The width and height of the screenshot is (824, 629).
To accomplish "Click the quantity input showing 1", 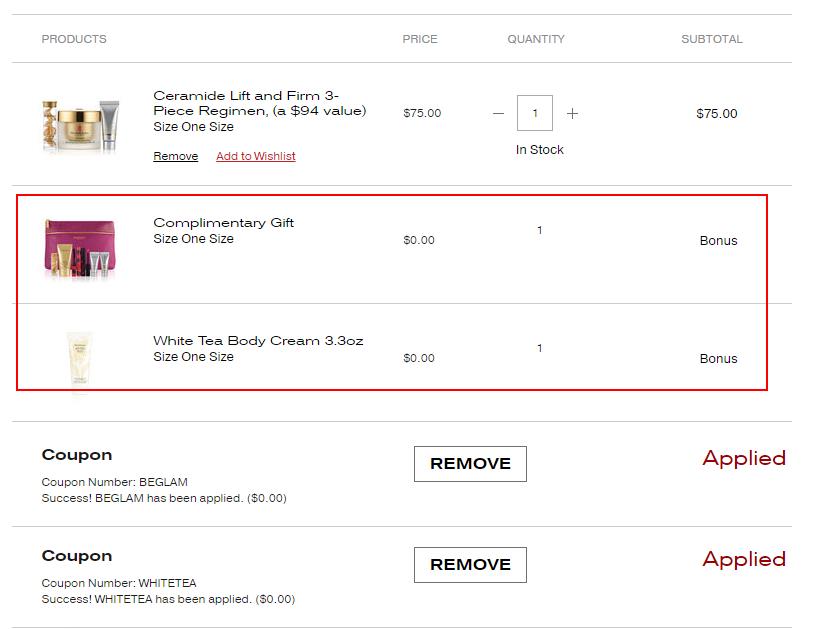I will point(536,113).
